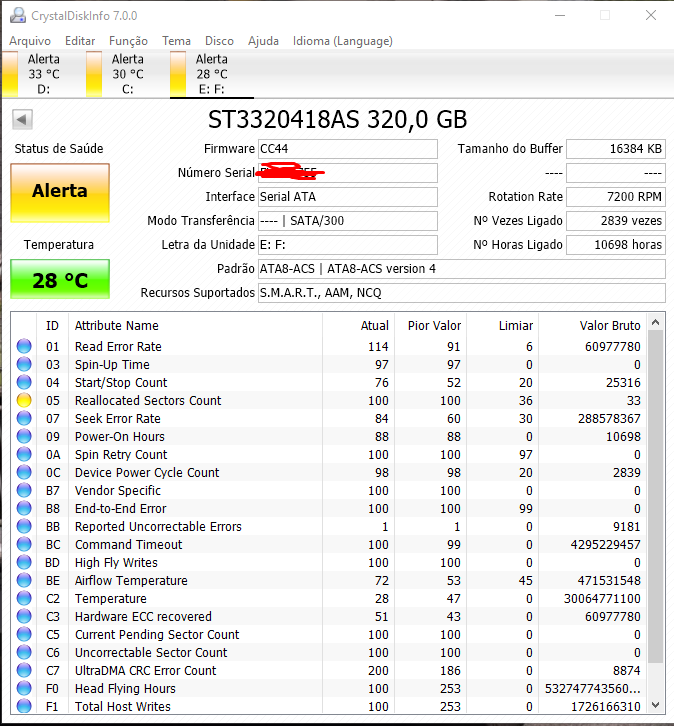The width and height of the screenshot is (674, 726).
Task: Click the blue status icon for UltraDMA CRC Error Count
Action: [24, 670]
